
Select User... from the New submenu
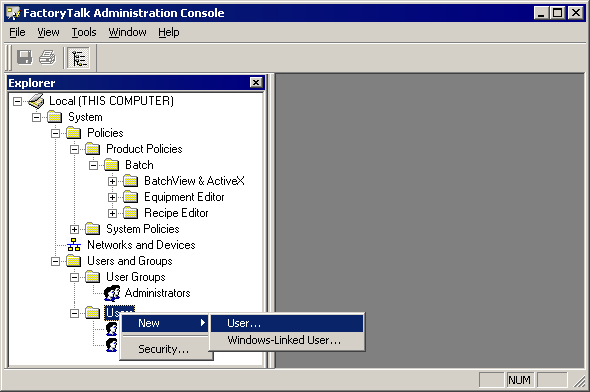[x=287, y=324]
